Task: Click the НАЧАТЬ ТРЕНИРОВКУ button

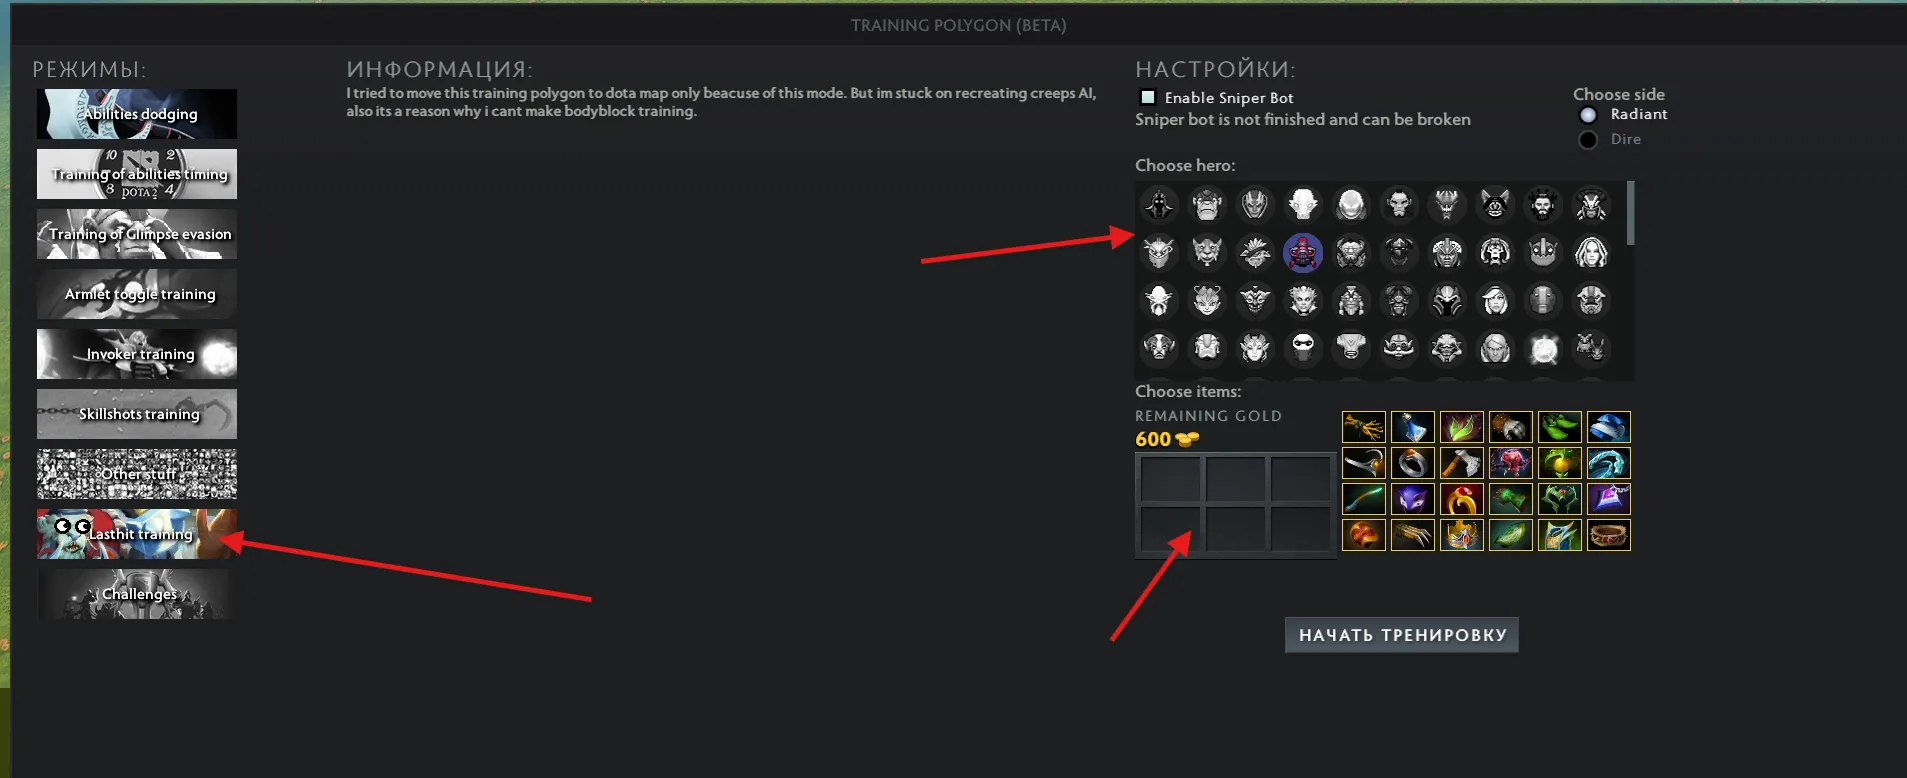Action: tap(1402, 635)
